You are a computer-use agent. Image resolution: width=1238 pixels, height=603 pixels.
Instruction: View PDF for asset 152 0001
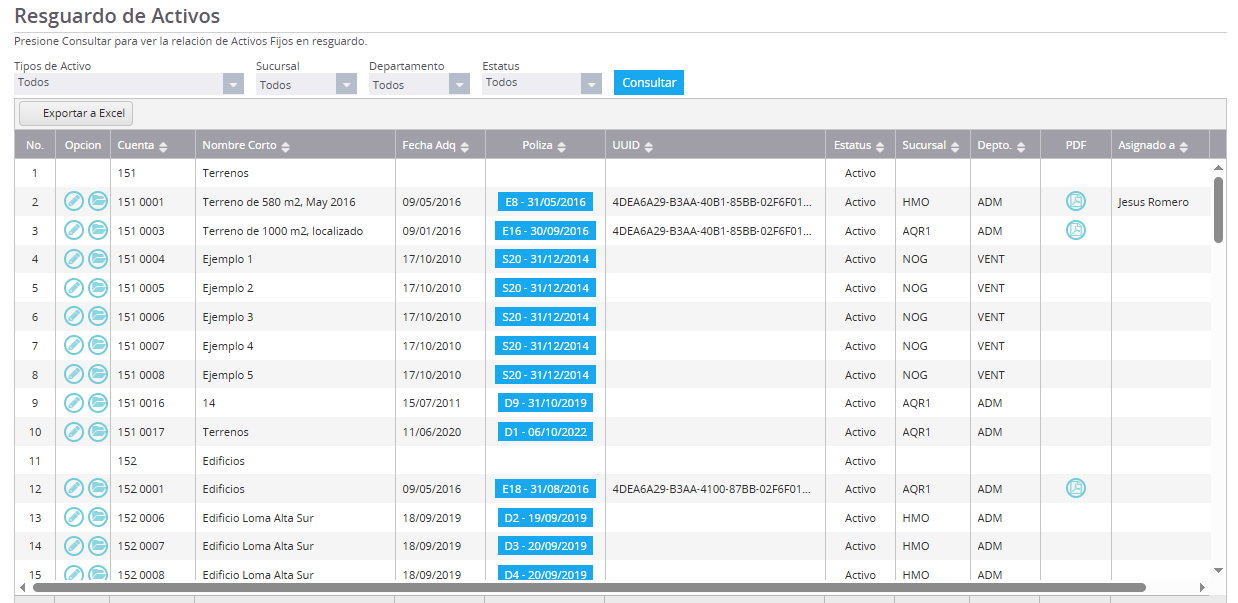coord(1076,488)
